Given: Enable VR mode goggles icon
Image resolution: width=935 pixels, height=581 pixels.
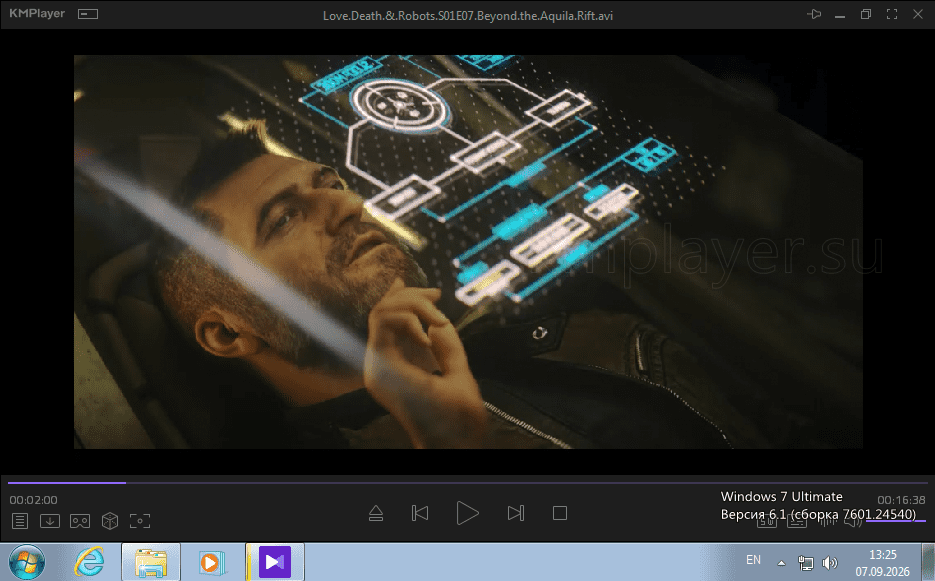Looking at the screenshot, I should coord(80,521).
